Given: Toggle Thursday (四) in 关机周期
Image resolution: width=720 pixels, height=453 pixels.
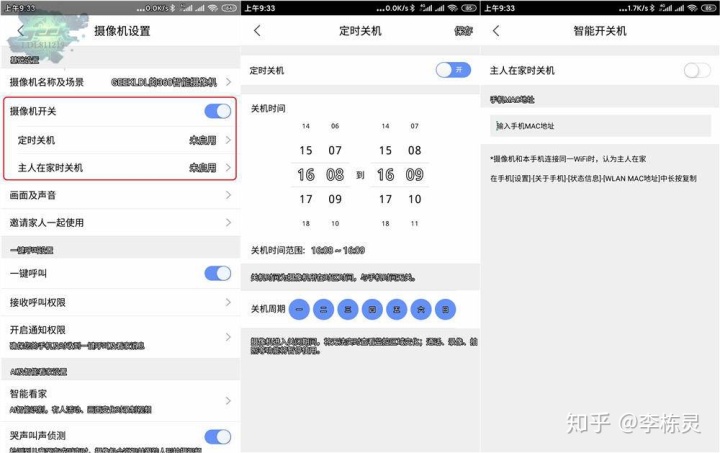Looking at the screenshot, I should click(x=372, y=309).
